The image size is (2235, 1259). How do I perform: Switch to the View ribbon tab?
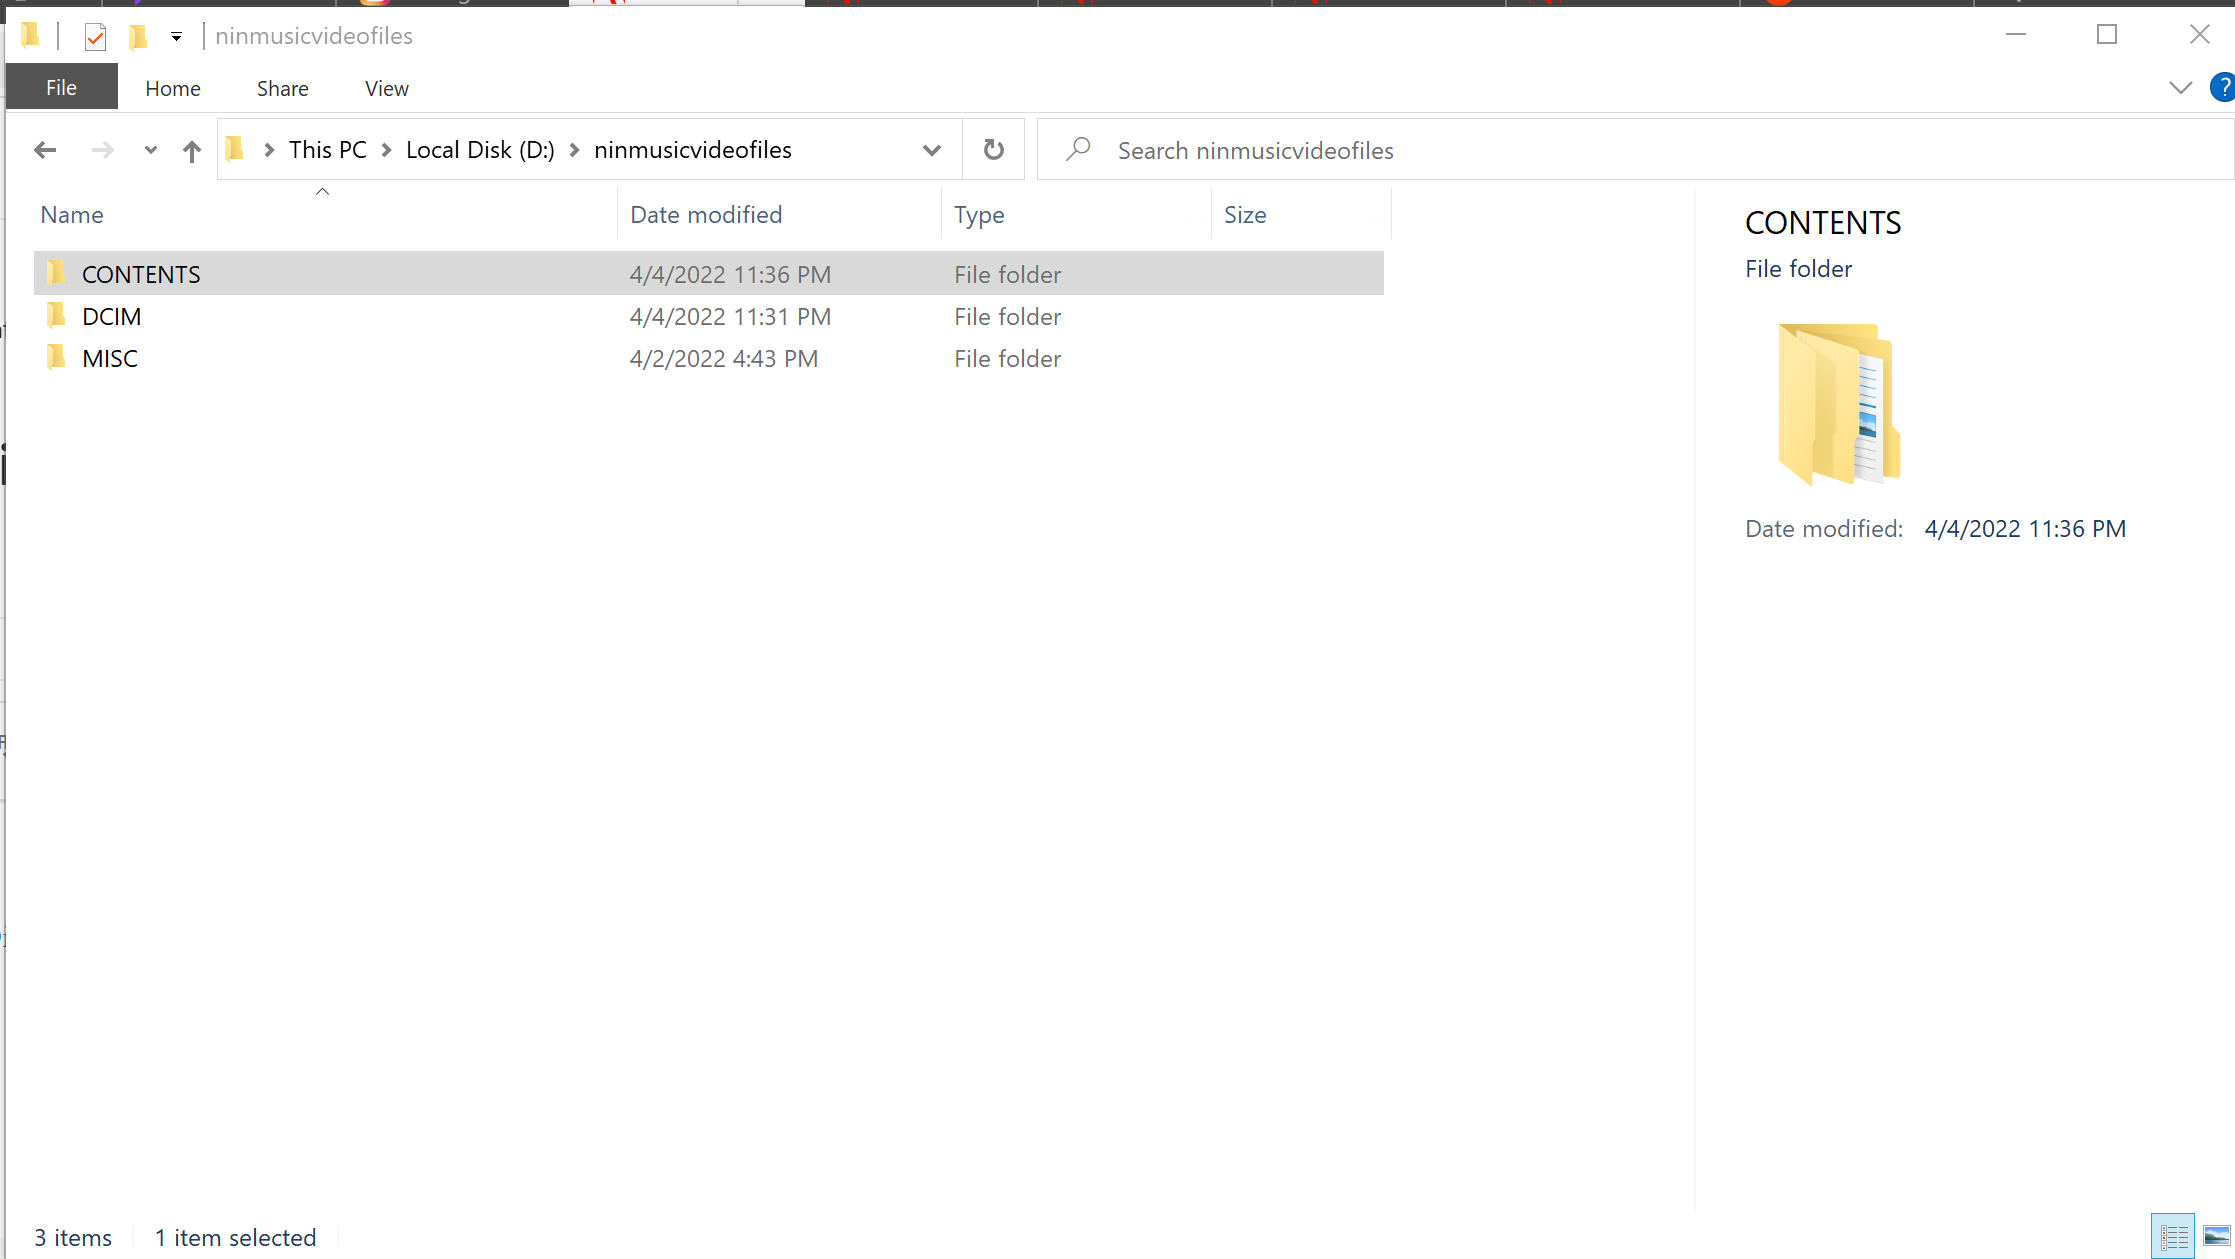click(386, 88)
